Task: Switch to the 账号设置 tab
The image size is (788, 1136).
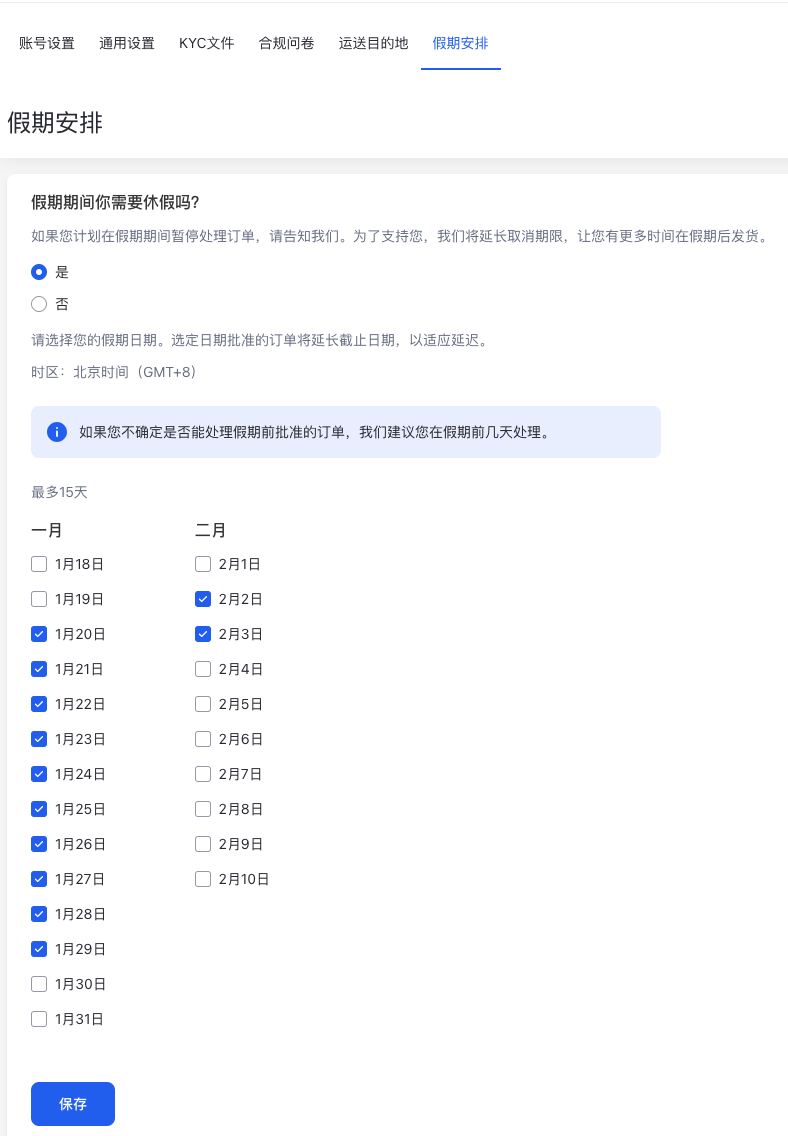Action: point(47,43)
